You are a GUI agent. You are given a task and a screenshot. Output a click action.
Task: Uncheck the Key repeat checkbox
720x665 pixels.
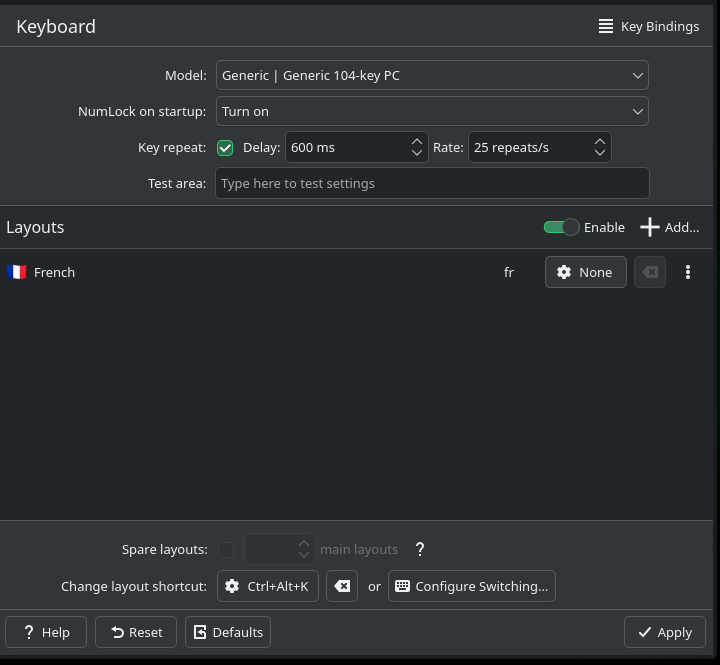click(x=226, y=148)
